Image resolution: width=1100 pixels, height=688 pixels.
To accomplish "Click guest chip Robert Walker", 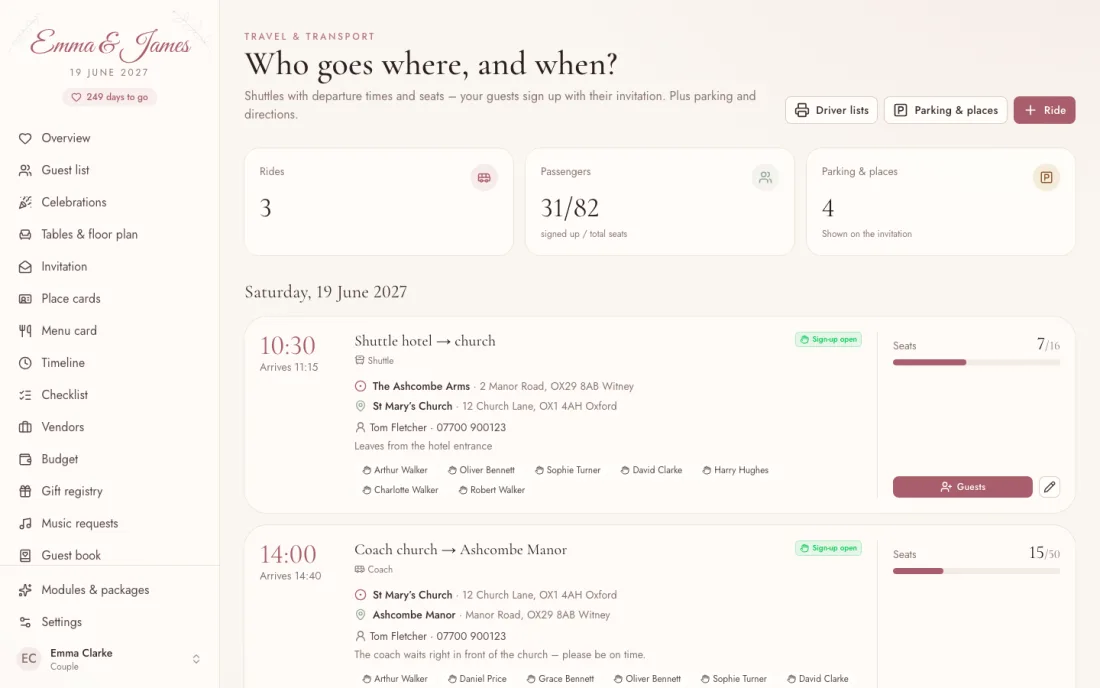I will click(x=492, y=490).
